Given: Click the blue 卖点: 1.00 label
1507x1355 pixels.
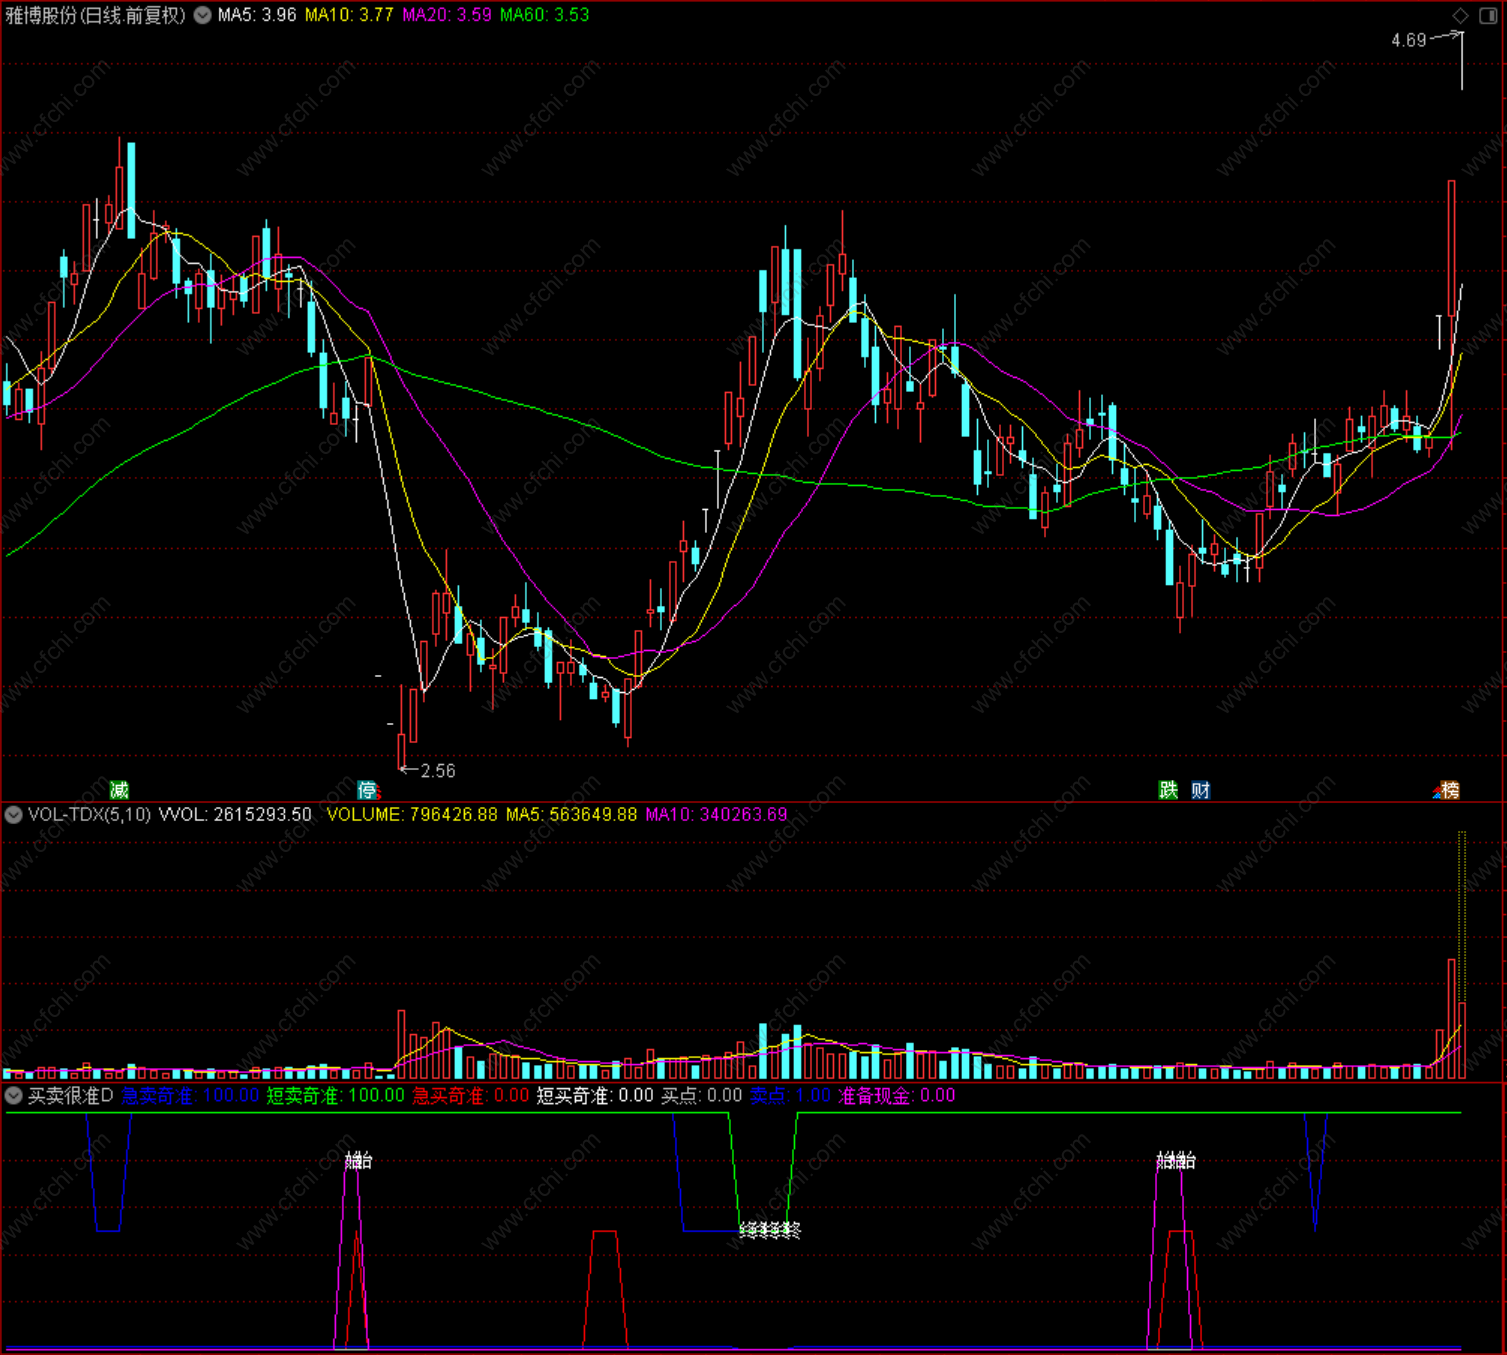Looking at the screenshot, I should [x=790, y=1096].
